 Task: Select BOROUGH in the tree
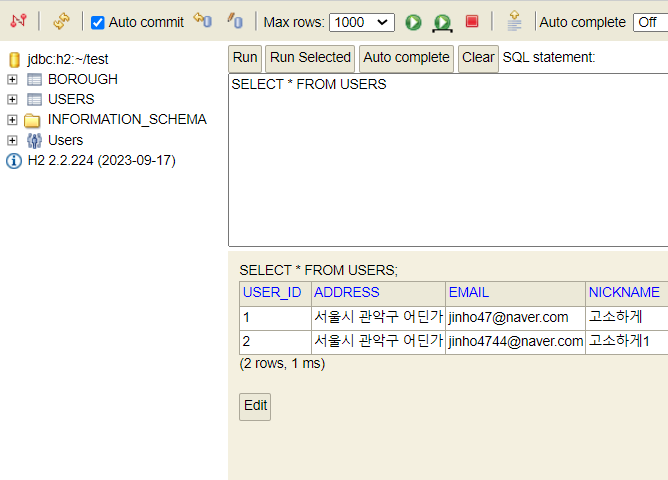tap(83, 79)
